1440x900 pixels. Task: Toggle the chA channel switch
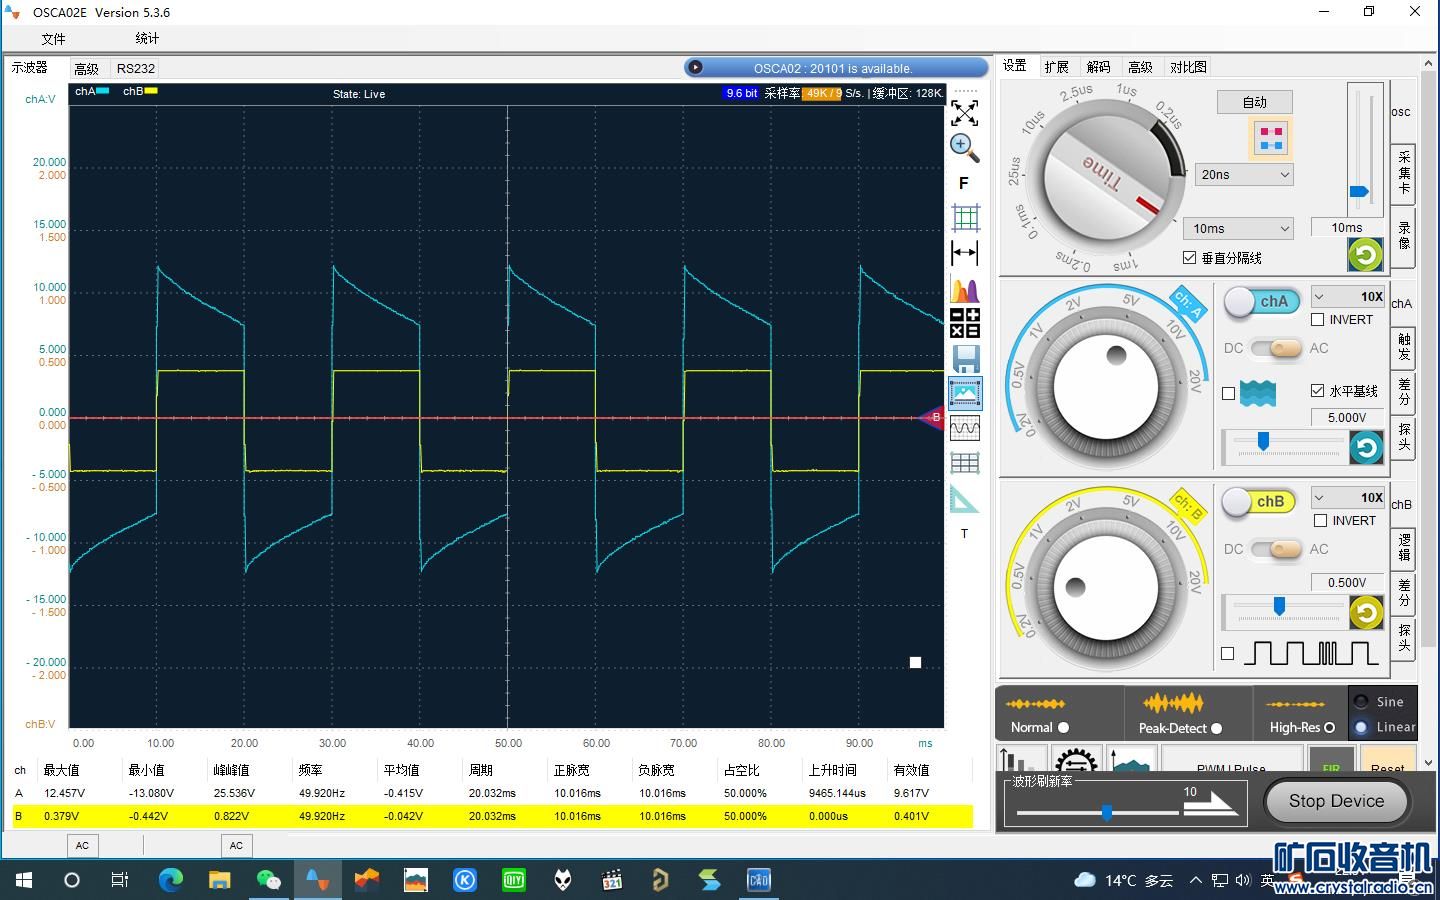[x=1262, y=301]
